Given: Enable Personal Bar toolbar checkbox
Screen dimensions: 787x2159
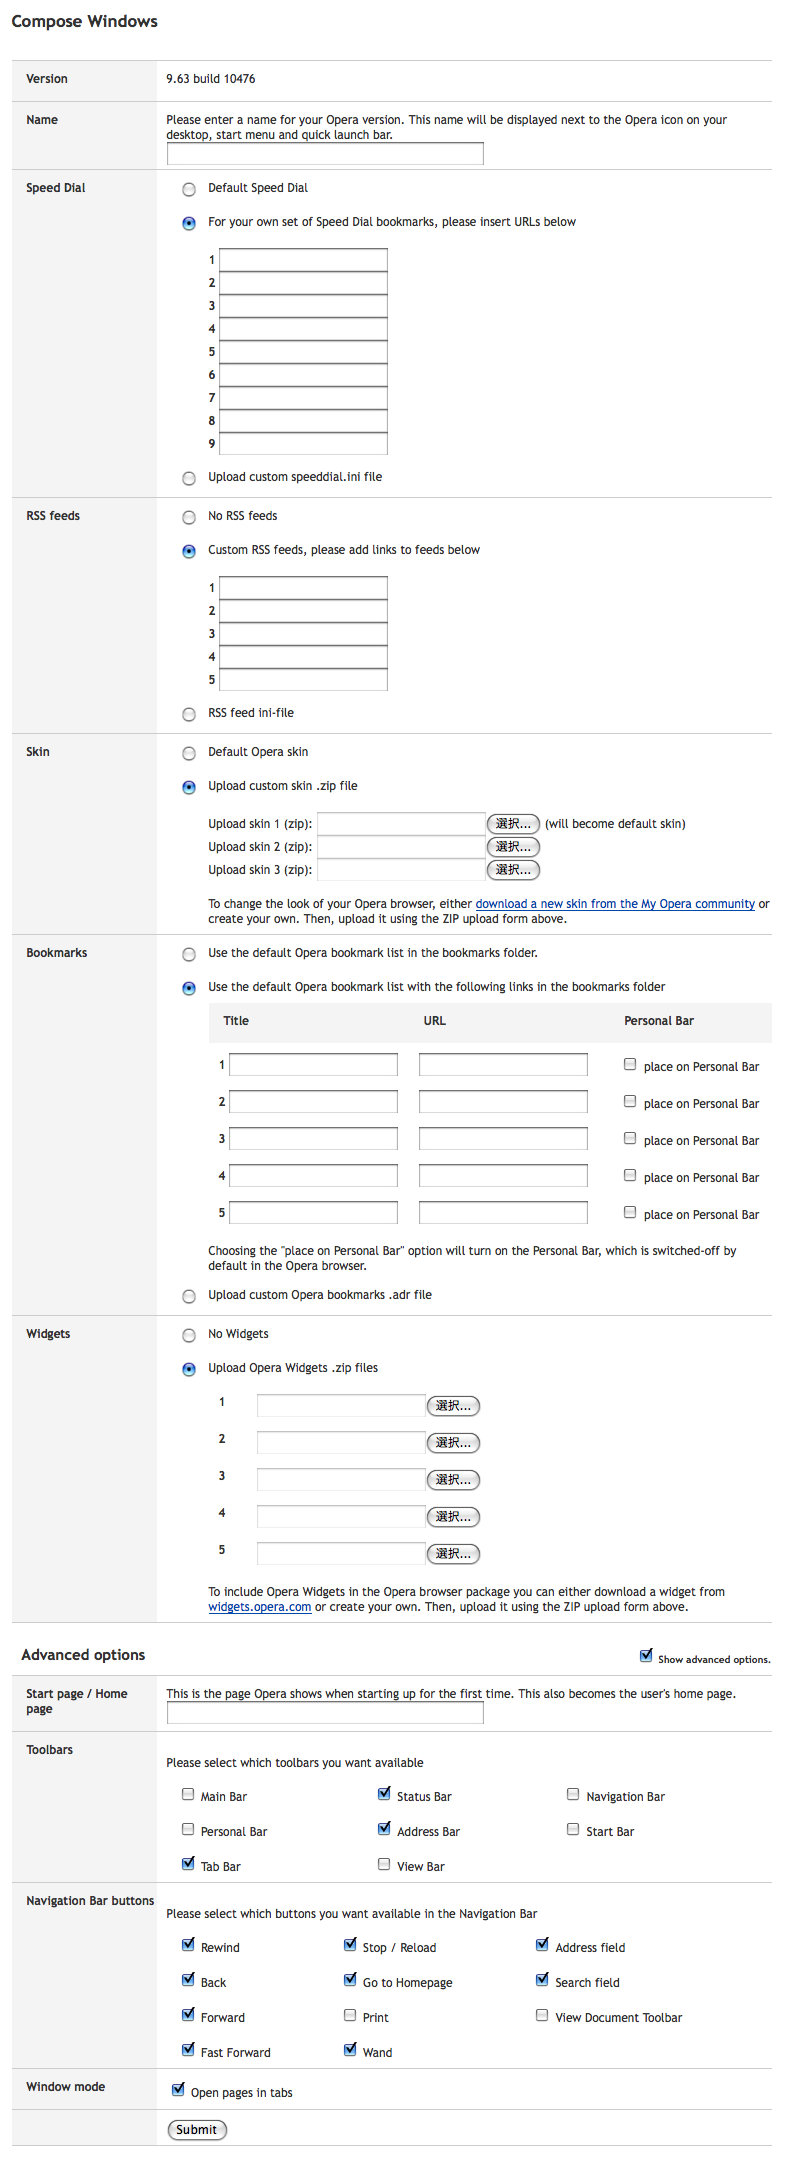Looking at the screenshot, I should tap(188, 1830).
